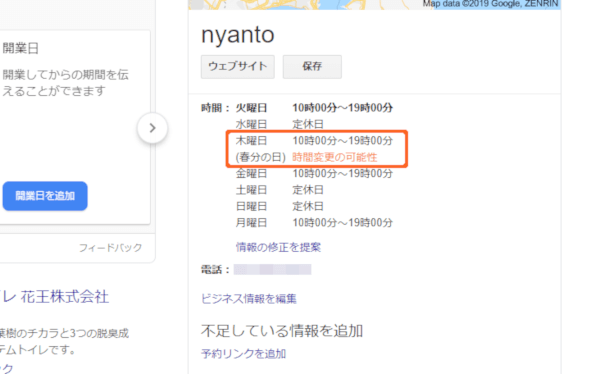Click the 開業日を追加 button
This screenshot has width=600, height=374.
(45, 196)
